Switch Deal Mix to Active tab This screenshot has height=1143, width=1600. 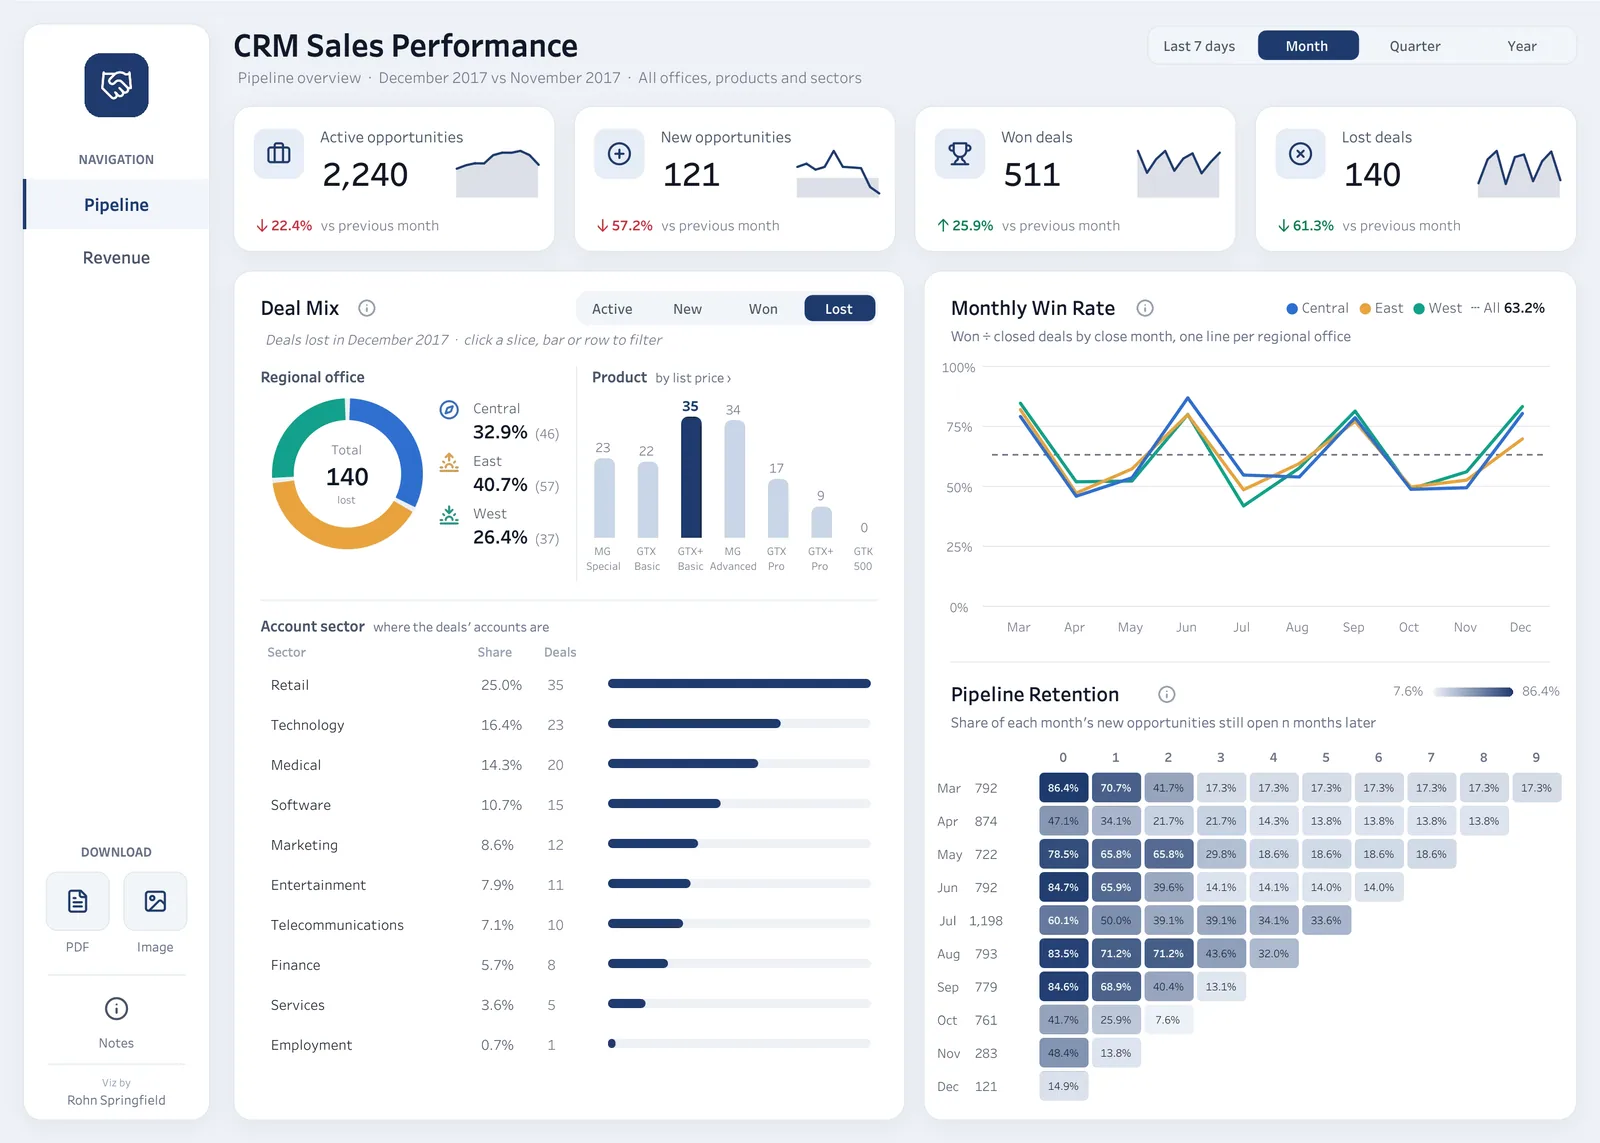(x=612, y=309)
